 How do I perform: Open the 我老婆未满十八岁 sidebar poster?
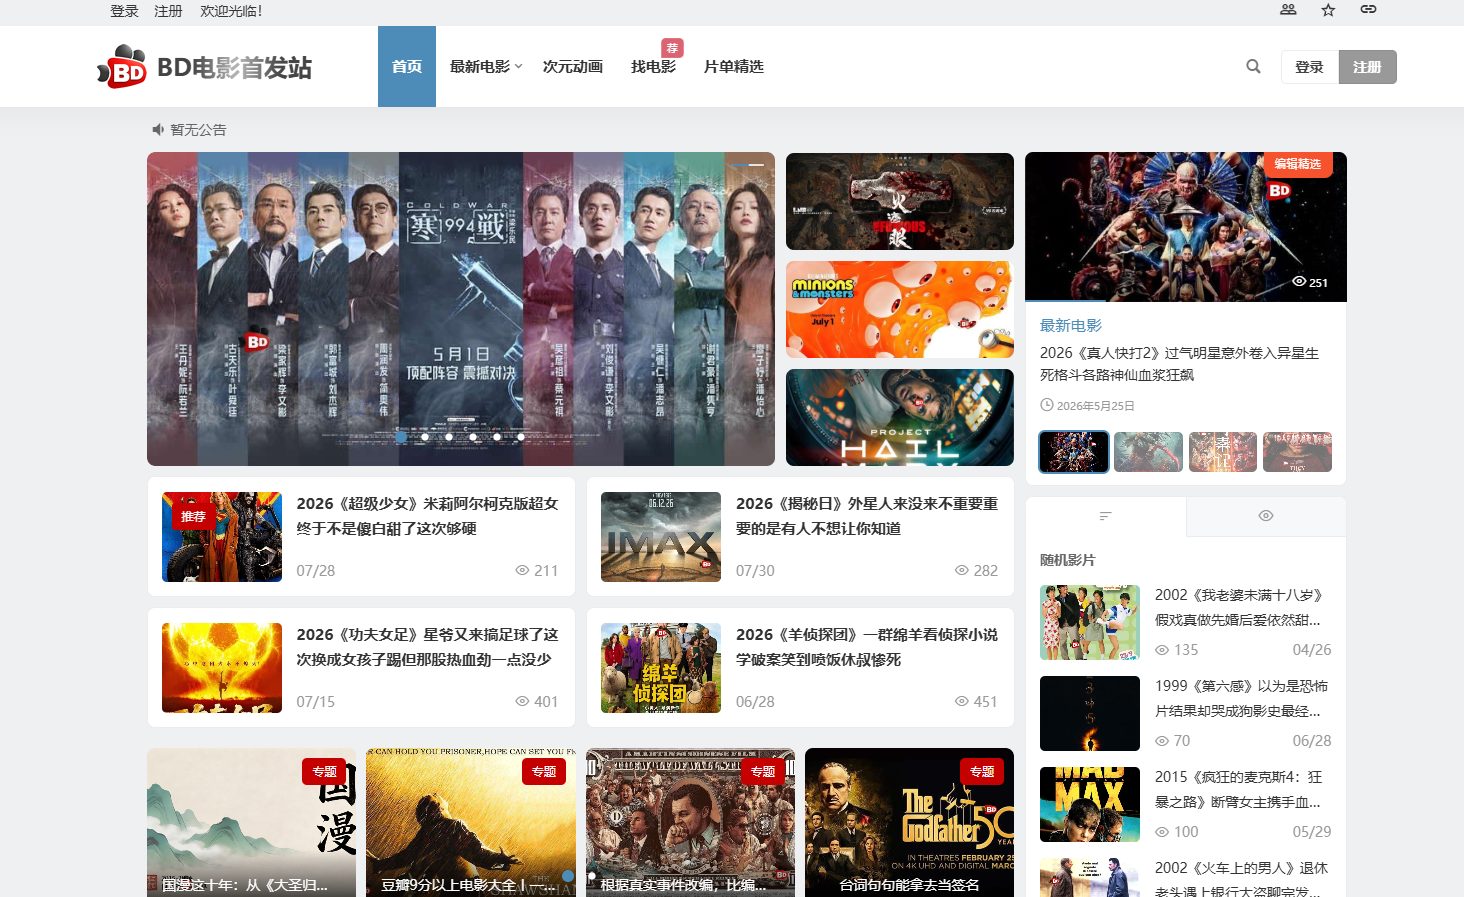[x=1090, y=622]
